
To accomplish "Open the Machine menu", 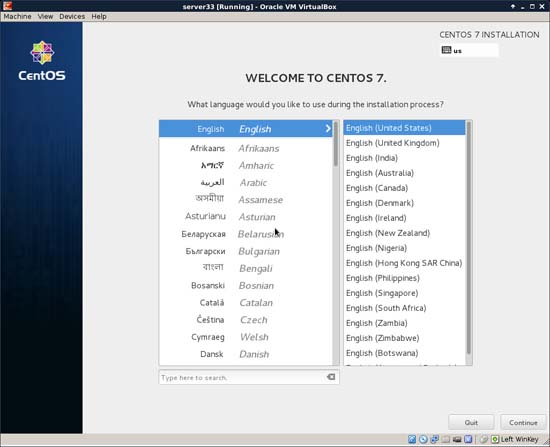I will point(18,16).
